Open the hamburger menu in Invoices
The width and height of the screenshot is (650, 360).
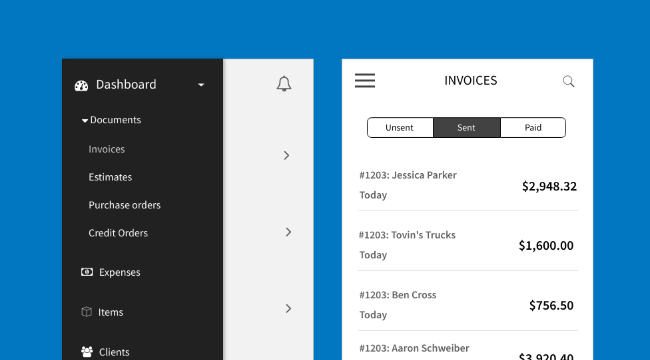365,80
